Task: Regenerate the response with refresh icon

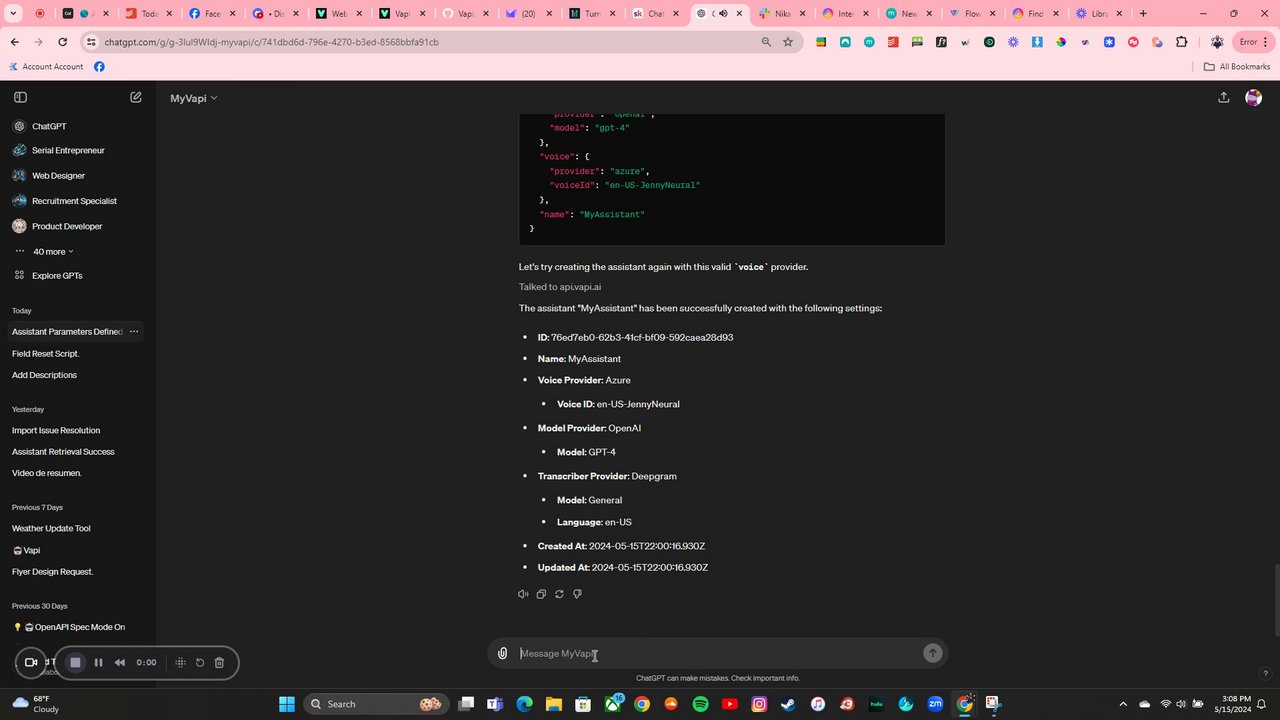Action: pyautogui.click(x=559, y=594)
